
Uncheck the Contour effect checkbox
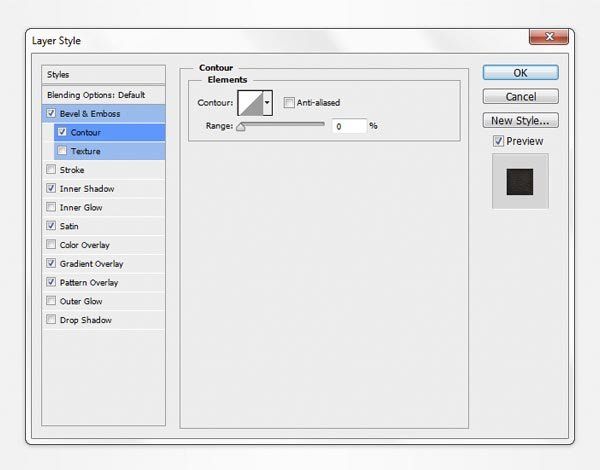(62, 132)
